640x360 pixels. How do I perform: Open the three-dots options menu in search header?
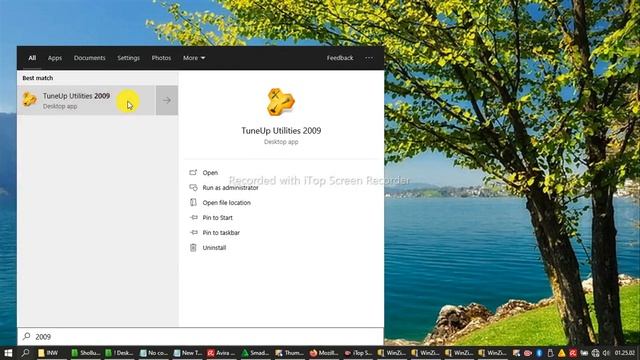click(x=369, y=58)
